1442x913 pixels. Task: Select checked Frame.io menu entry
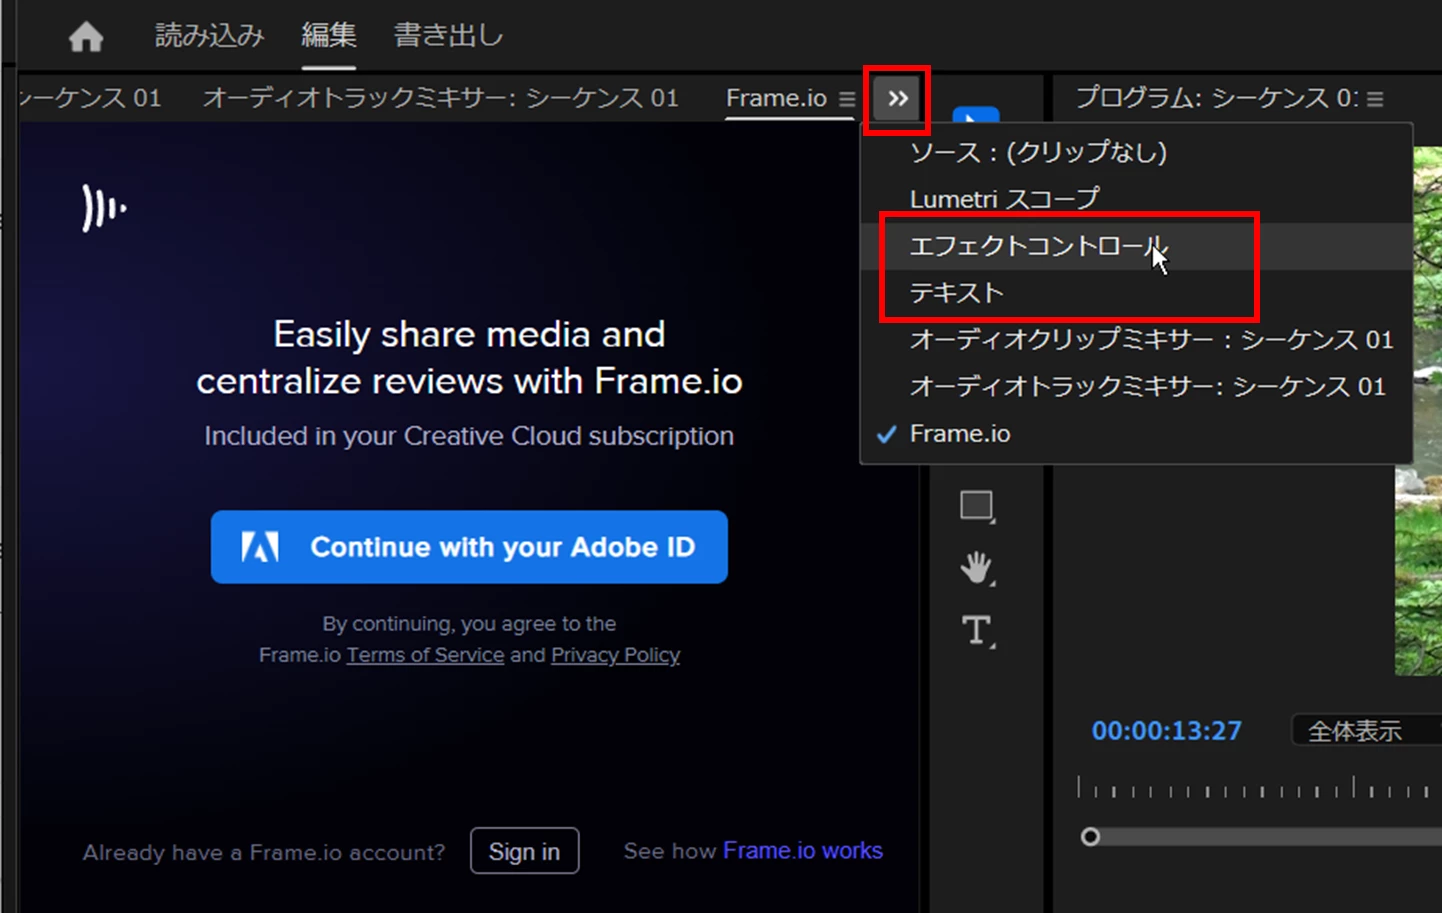pyautogui.click(x=1136, y=434)
